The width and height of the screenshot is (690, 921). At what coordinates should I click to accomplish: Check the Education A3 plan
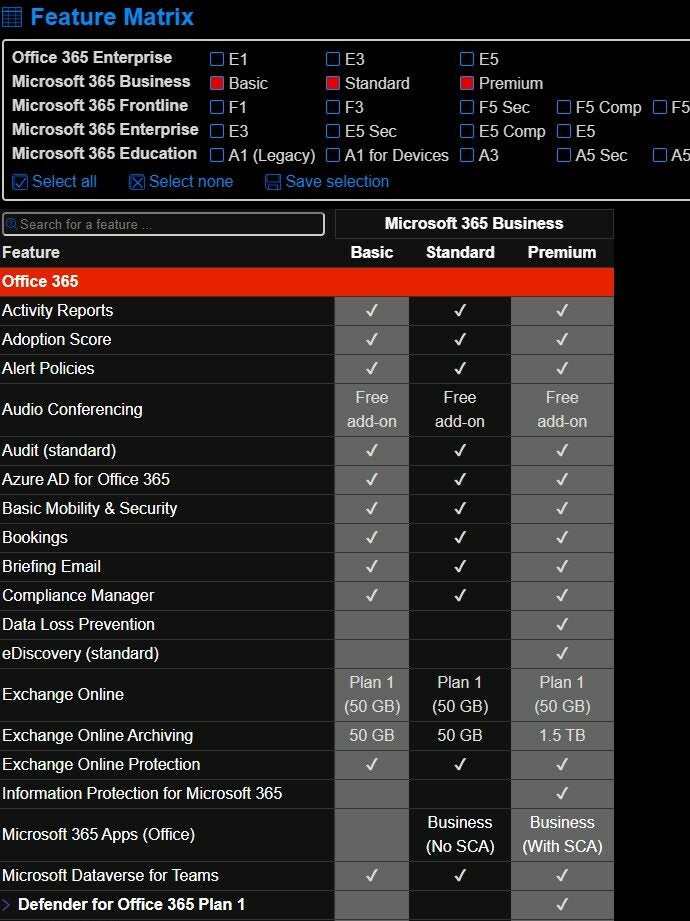[x=467, y=156]
